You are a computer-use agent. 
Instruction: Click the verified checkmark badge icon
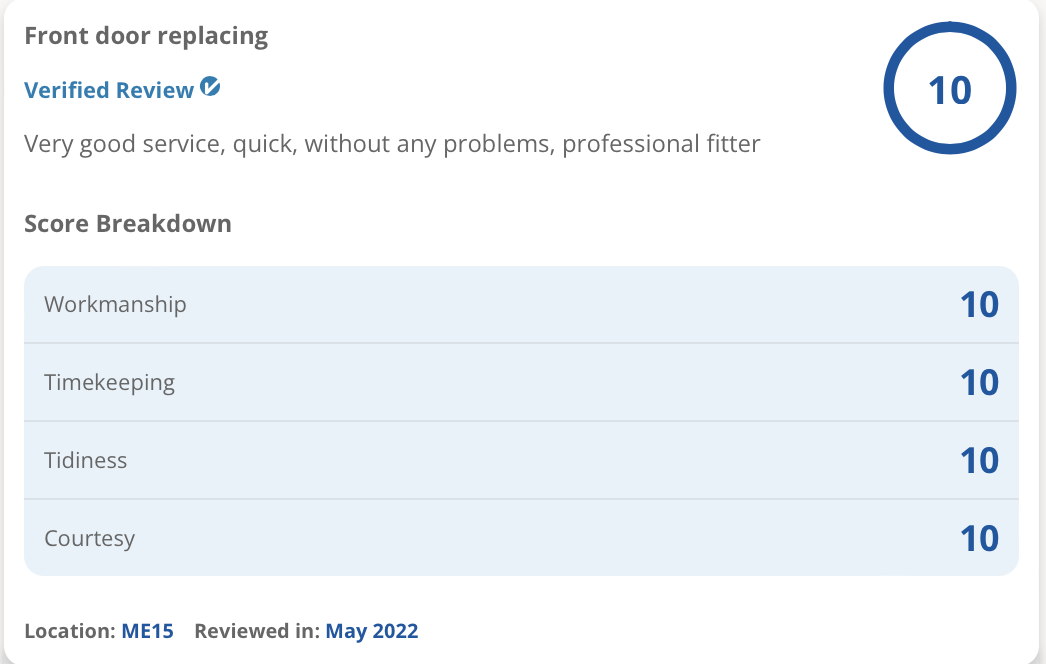click(210, 87)
